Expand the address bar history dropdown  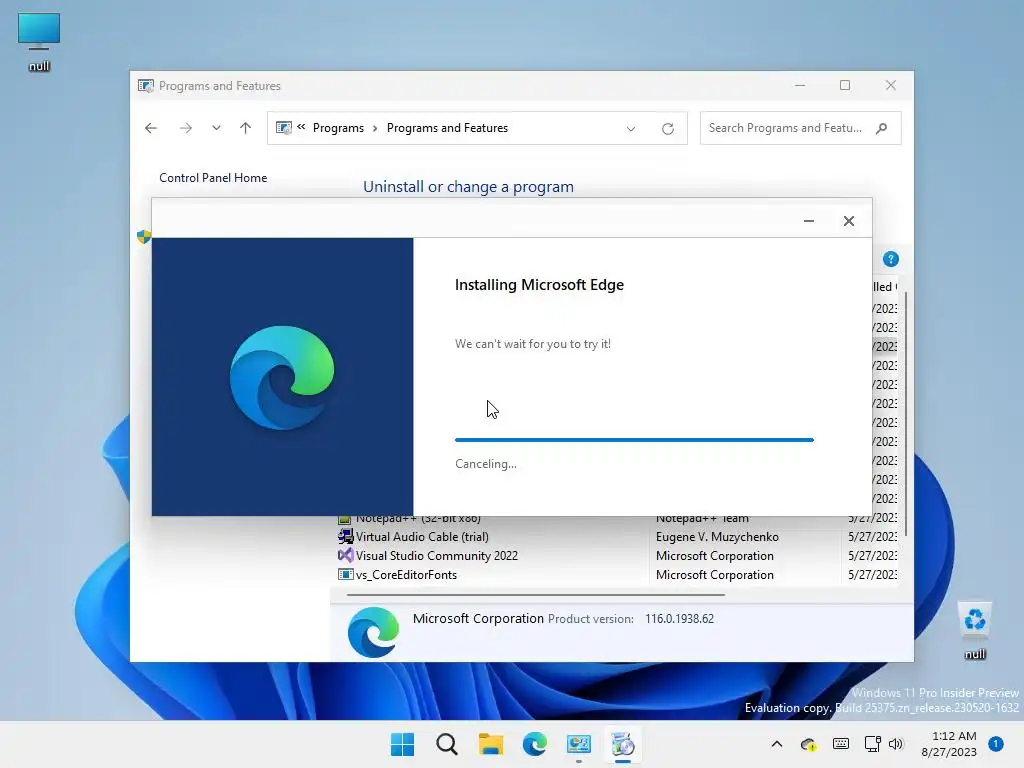(631, 129)
